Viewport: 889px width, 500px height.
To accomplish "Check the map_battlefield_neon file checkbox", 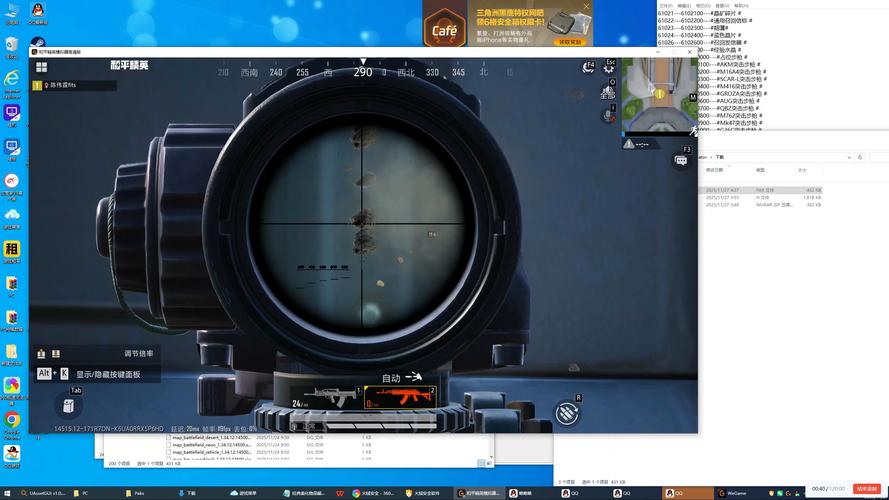I will pos(168,445).
